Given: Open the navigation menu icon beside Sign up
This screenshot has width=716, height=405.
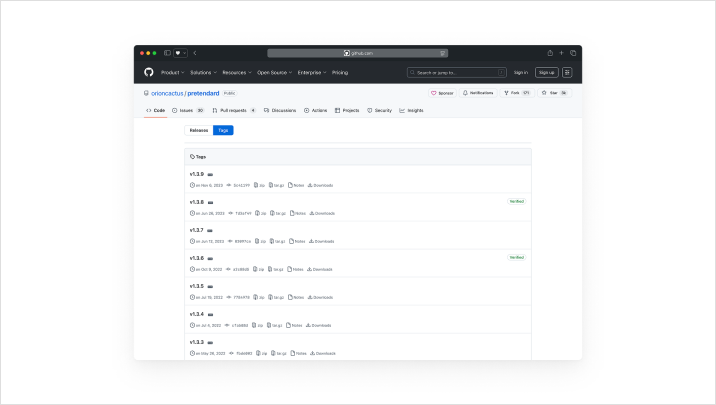Looking at the screenshot, I should [567, 72].
